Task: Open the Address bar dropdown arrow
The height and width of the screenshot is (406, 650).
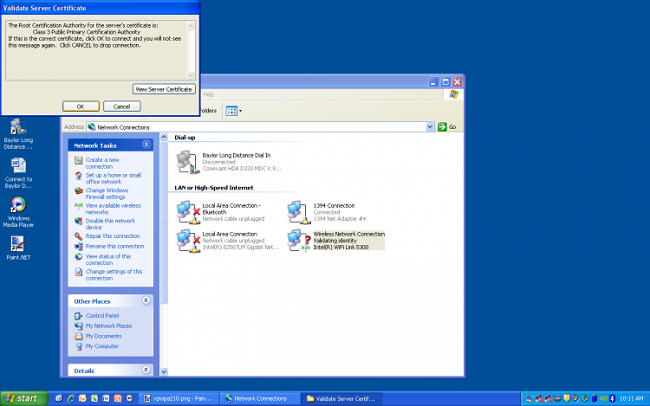Action: 429,127
